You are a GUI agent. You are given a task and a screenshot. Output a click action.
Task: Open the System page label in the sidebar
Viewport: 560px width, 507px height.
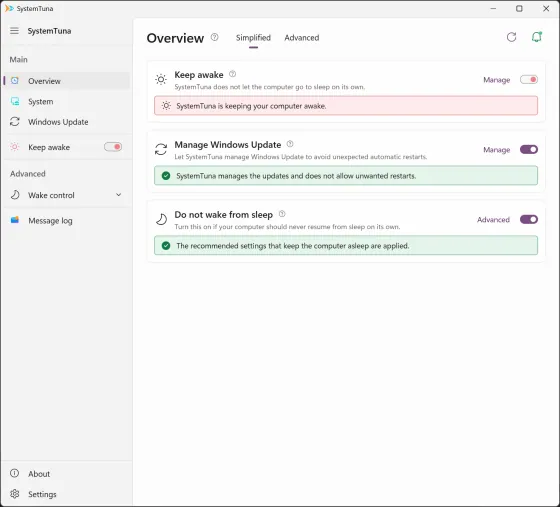(x=41, y=102)
